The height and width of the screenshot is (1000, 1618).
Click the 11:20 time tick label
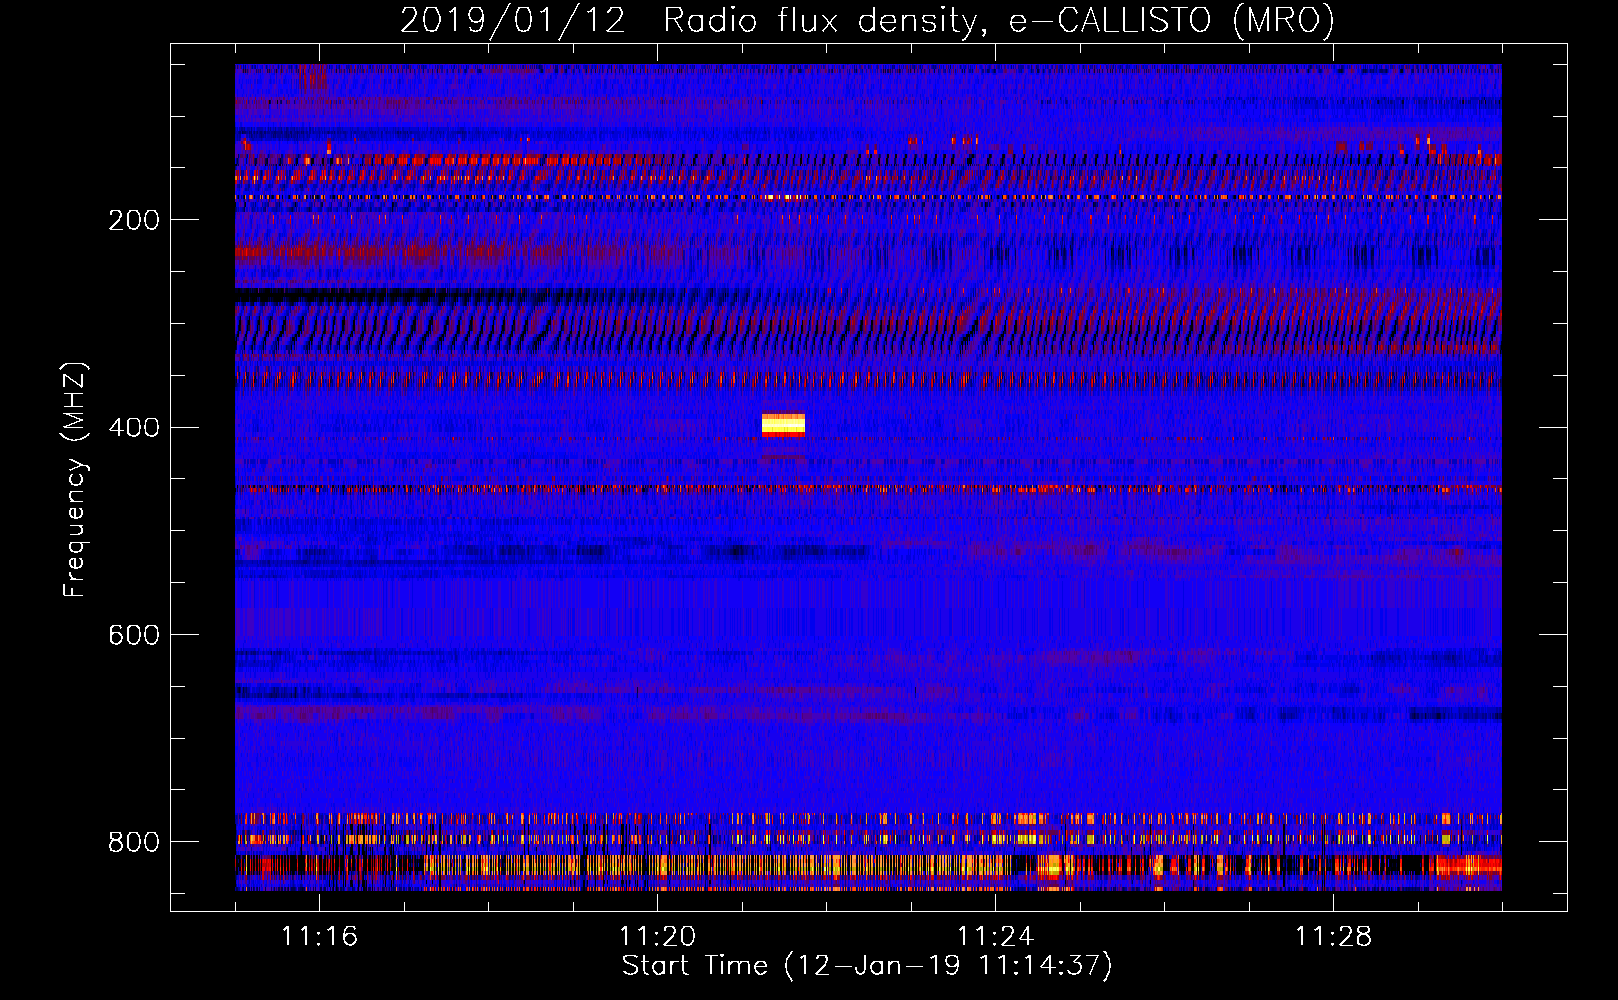658,936
